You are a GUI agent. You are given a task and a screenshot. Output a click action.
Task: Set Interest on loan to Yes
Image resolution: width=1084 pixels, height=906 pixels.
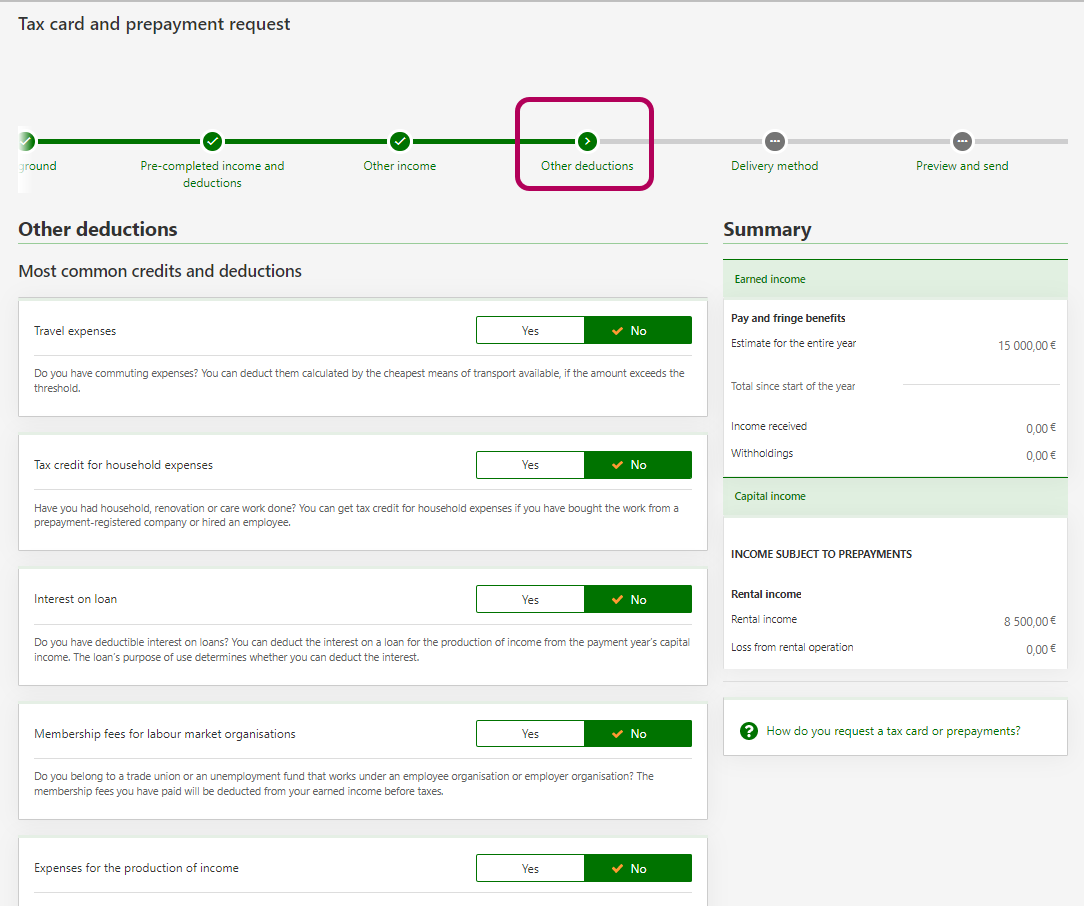pyautogui.click(x=530, y=600)
